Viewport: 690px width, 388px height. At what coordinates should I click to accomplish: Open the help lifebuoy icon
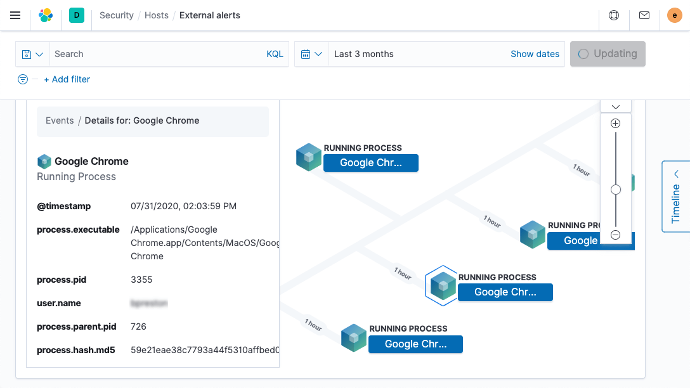click(614, 15)
